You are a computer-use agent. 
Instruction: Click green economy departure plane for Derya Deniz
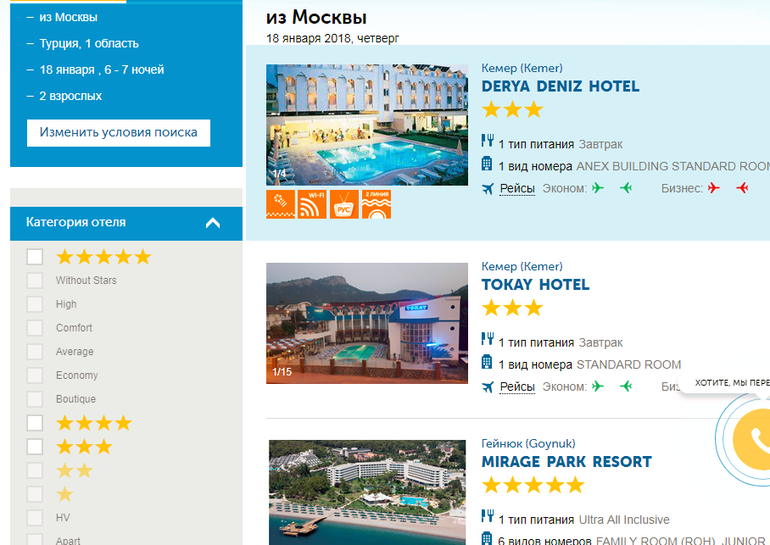[x=598, y=188]
